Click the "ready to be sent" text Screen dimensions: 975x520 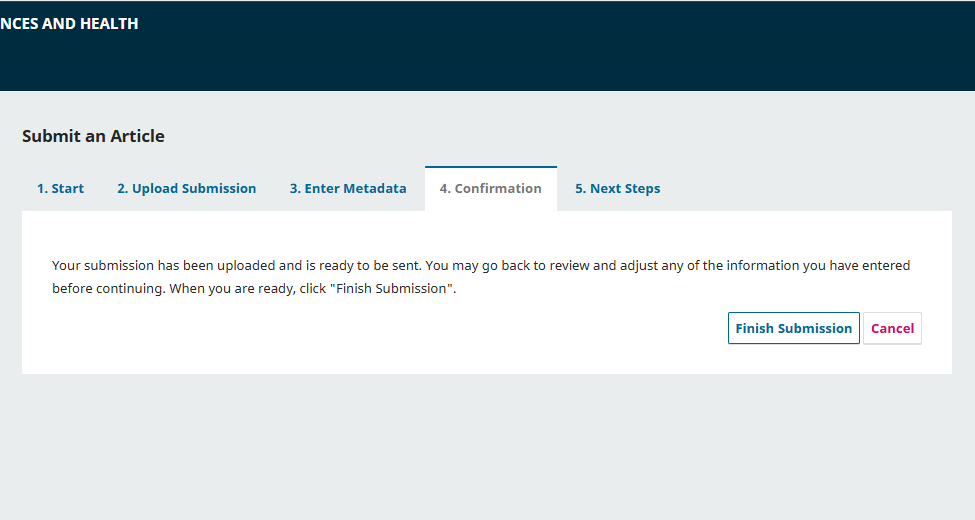(x=372, y=266)
